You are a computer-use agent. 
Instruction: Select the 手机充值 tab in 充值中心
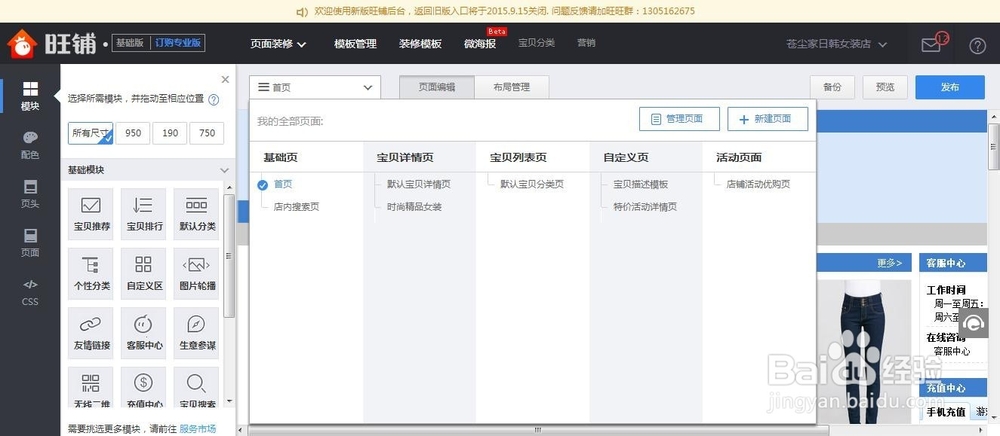[946, 412]
